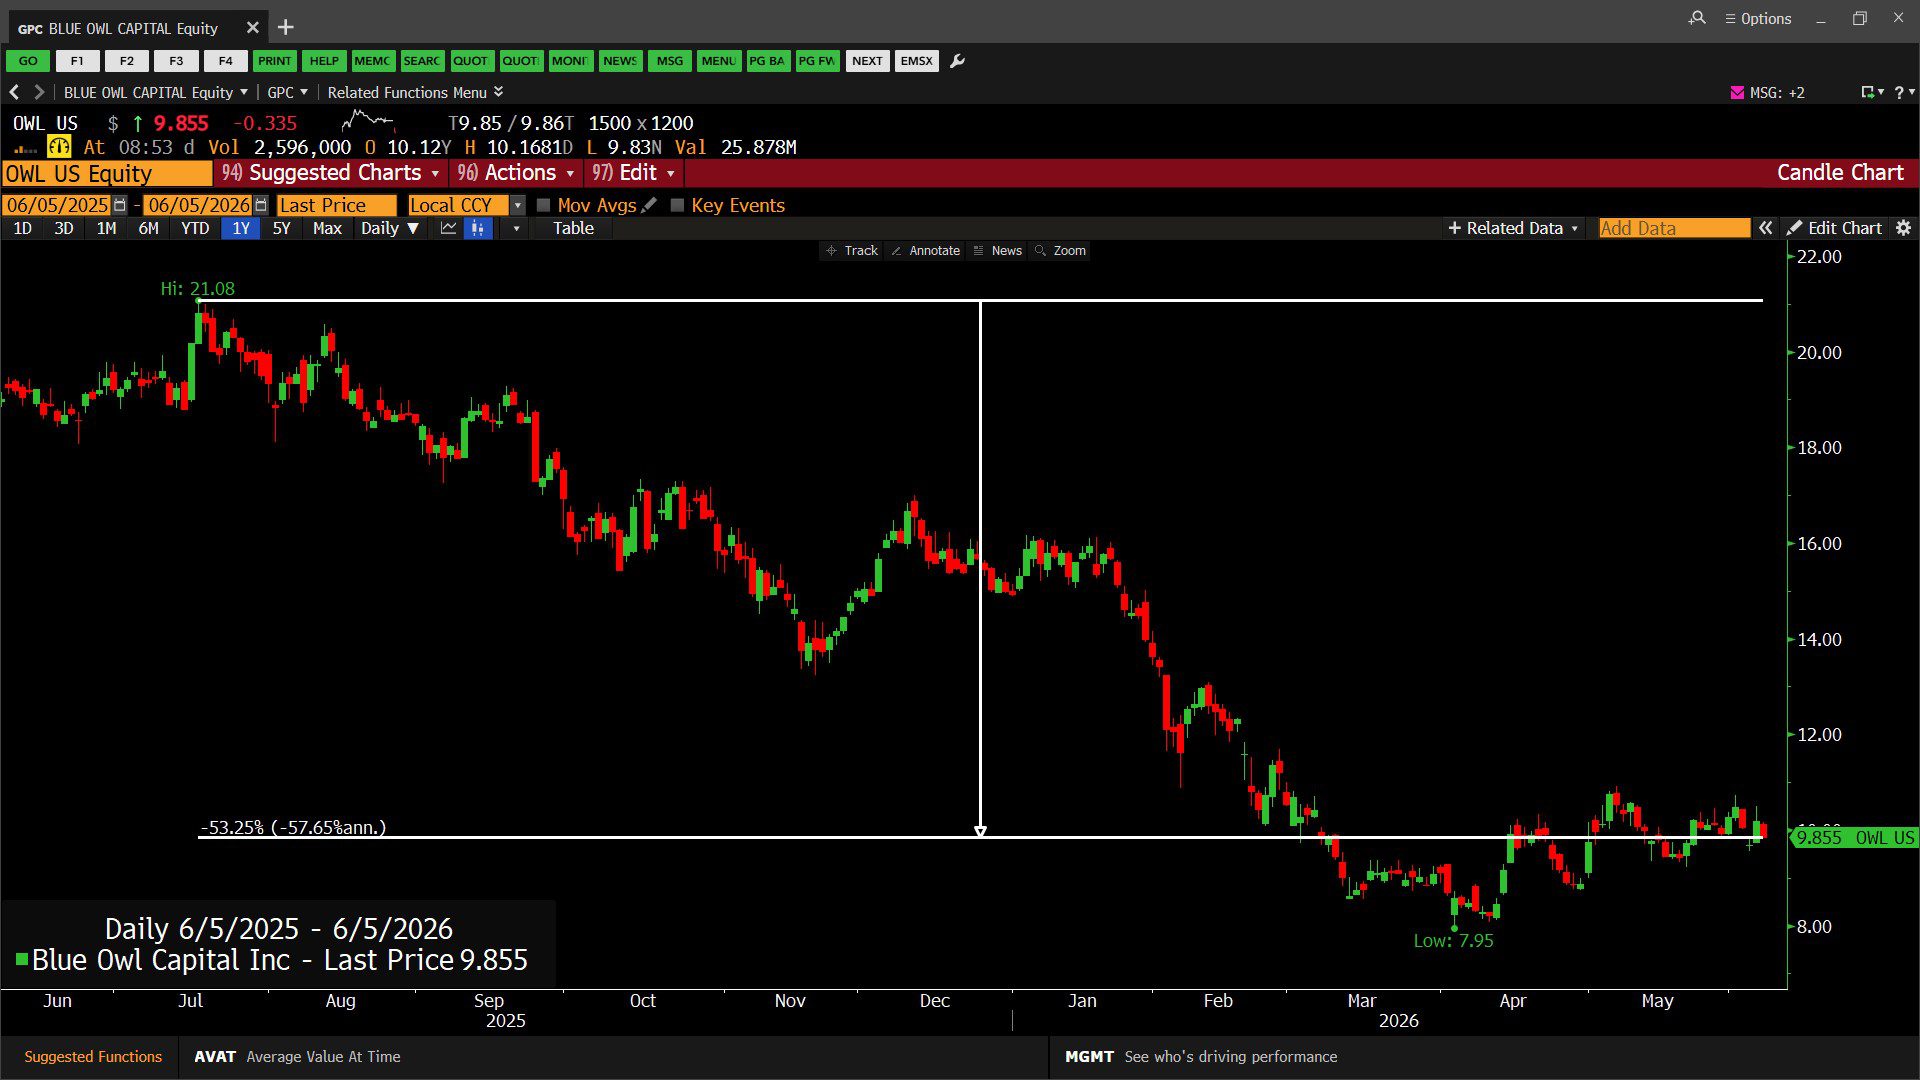Click the user search icon

[1697, 18]
